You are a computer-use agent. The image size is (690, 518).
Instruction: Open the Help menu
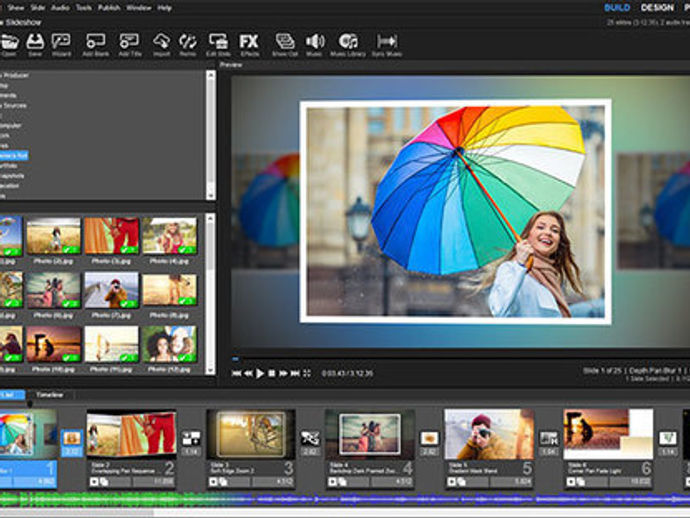164,7
